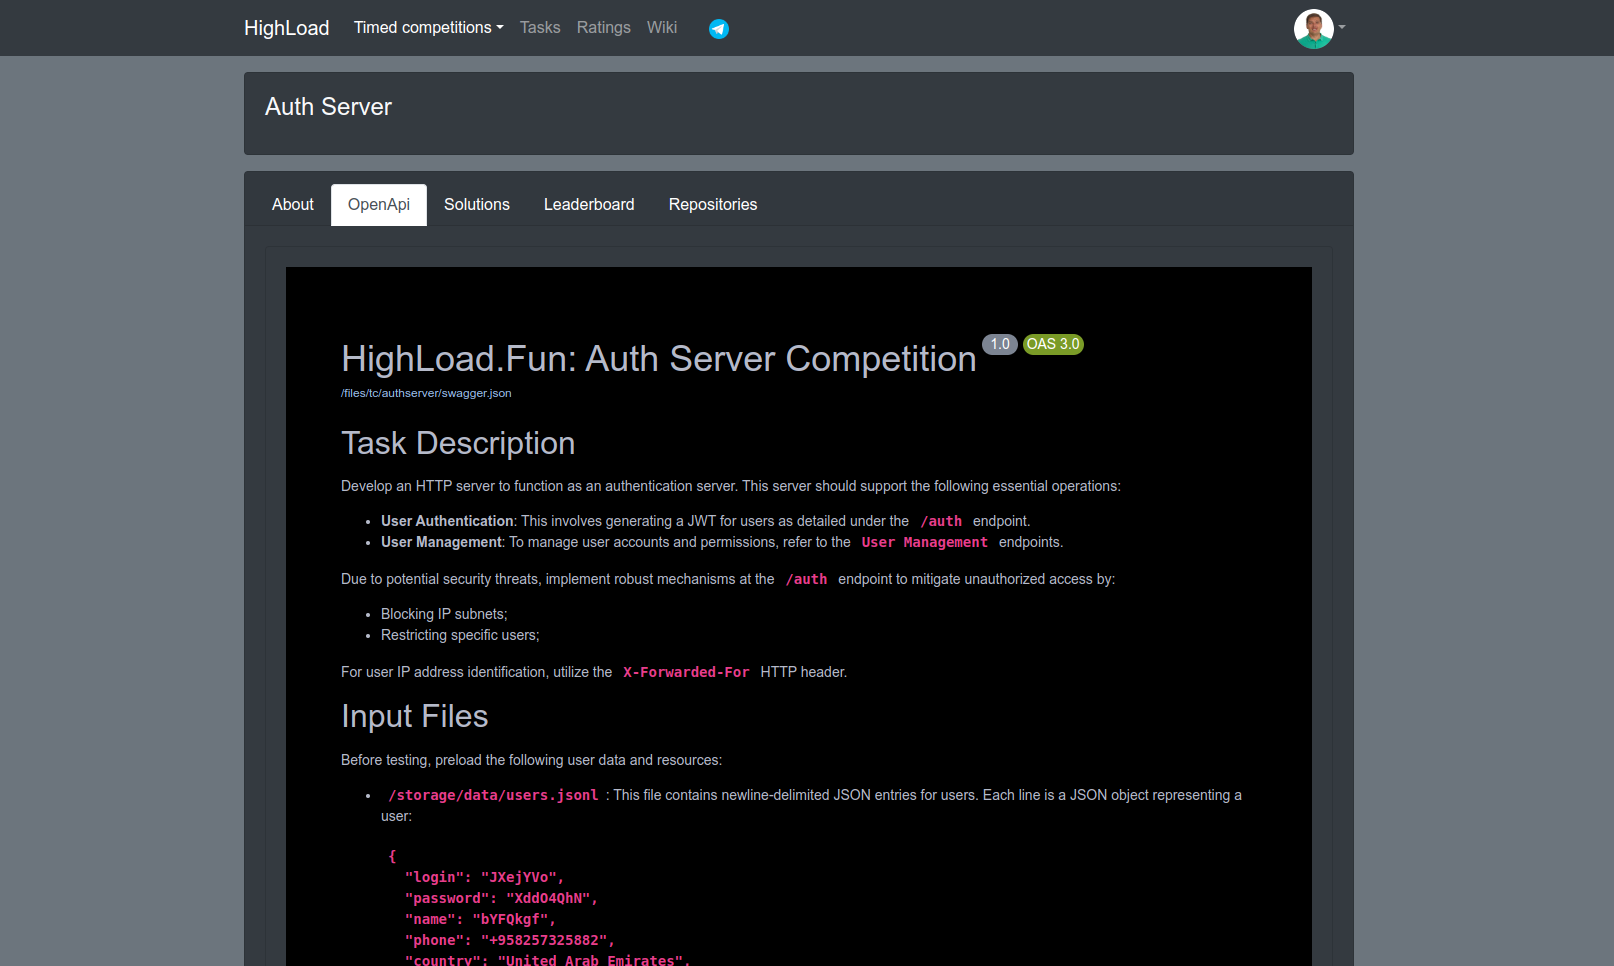This screenshot has height=966, width=1614.
Task: Open the Telegram channel icon
Action: [x=719, y=29]
